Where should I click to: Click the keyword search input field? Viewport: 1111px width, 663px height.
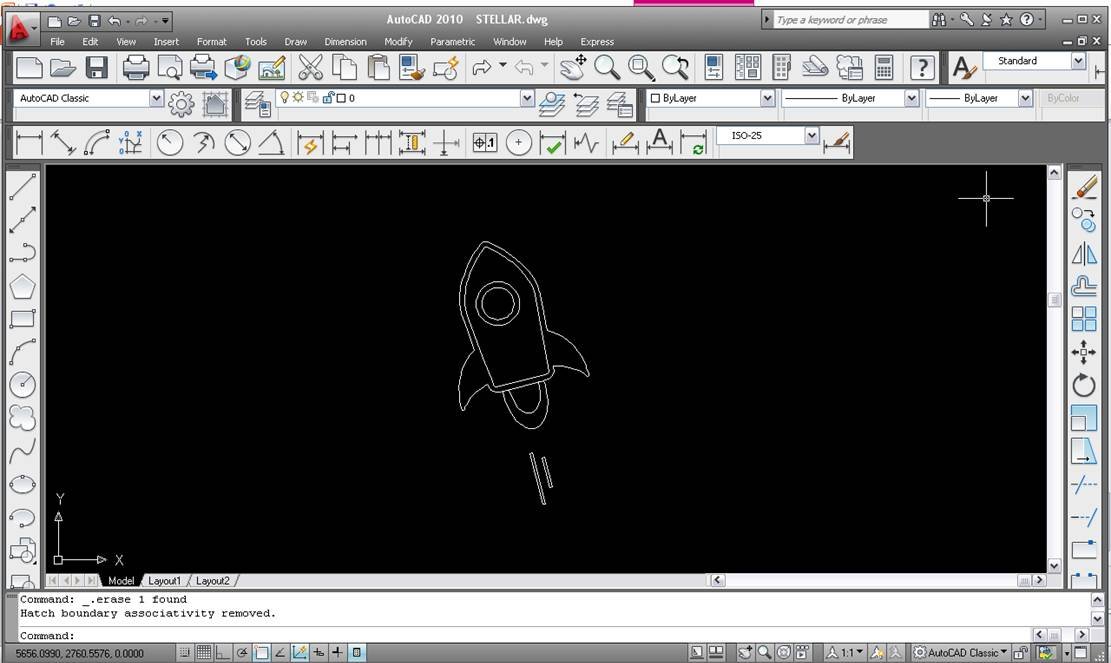click(850, 20)
